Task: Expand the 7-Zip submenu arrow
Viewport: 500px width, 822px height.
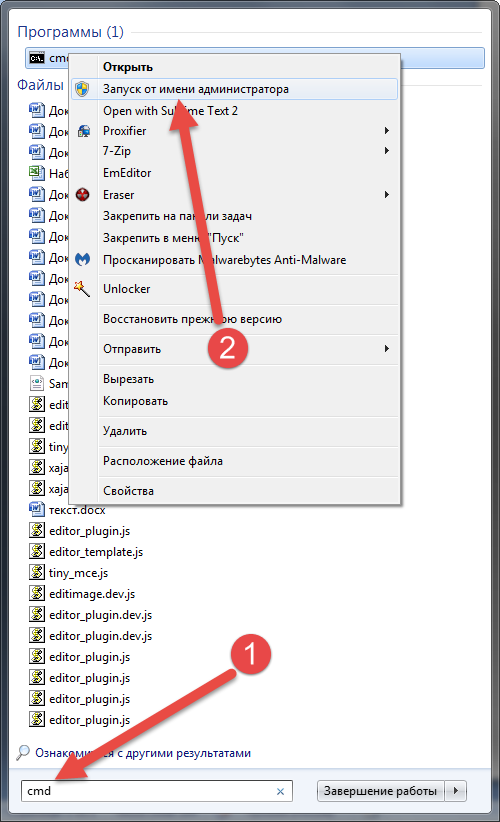Action: pyautogui.click(x=387, y=151)
